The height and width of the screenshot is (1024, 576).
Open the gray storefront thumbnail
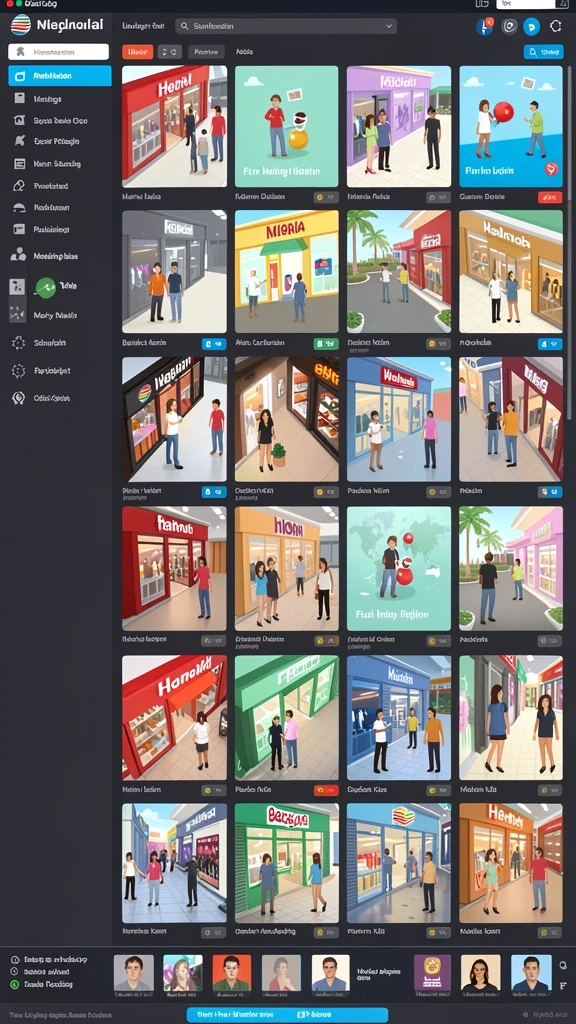[174, 272]
